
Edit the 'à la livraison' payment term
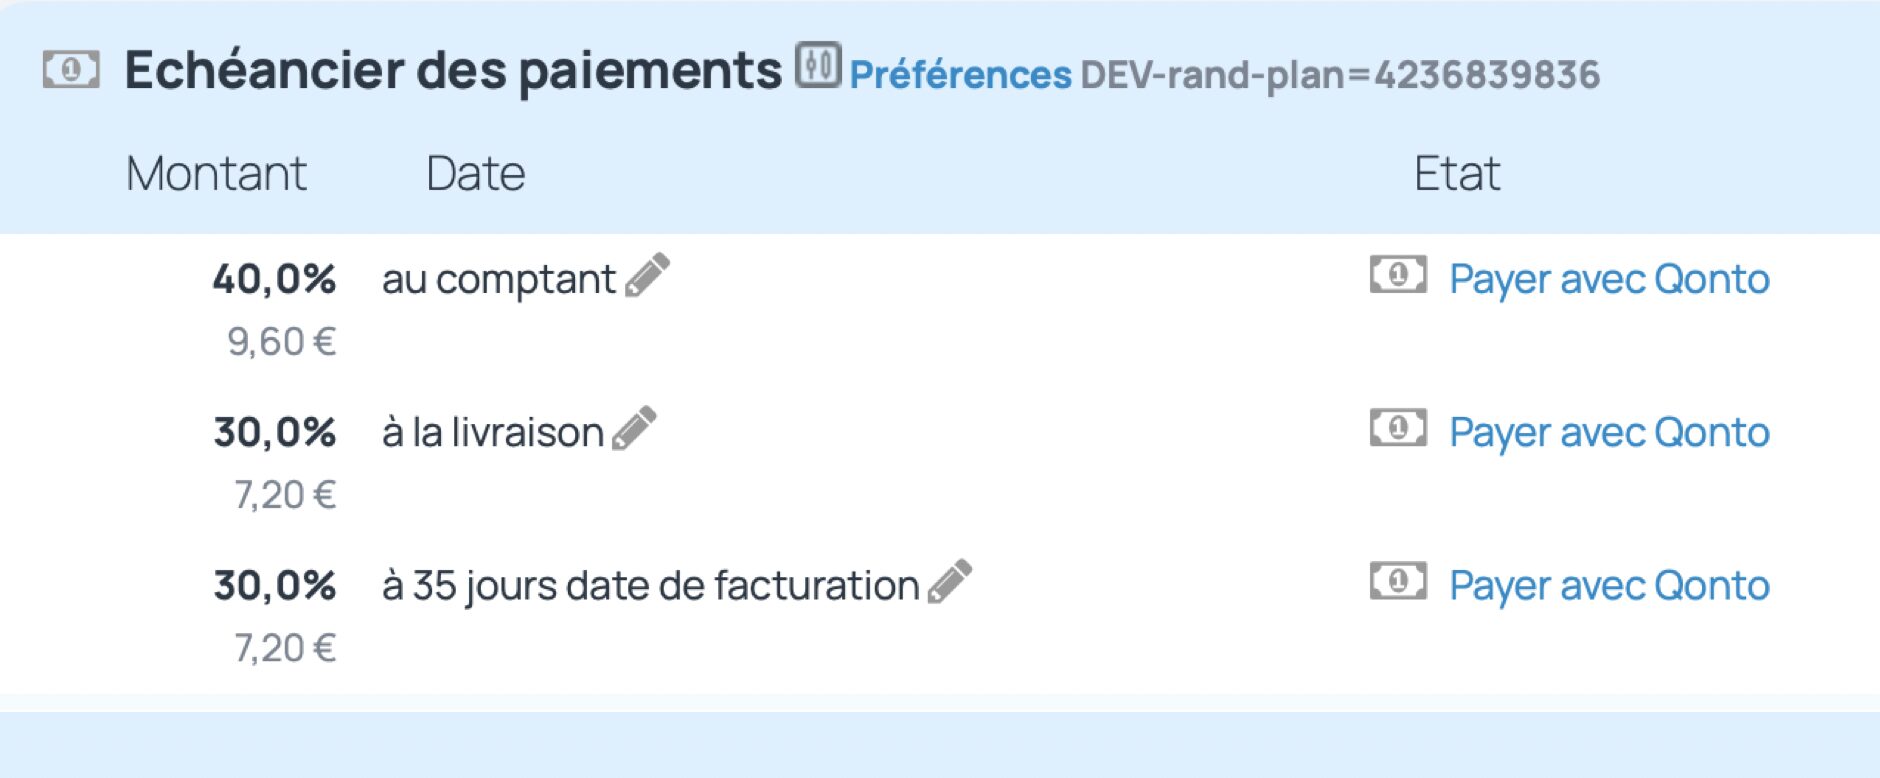click(634, 428)
